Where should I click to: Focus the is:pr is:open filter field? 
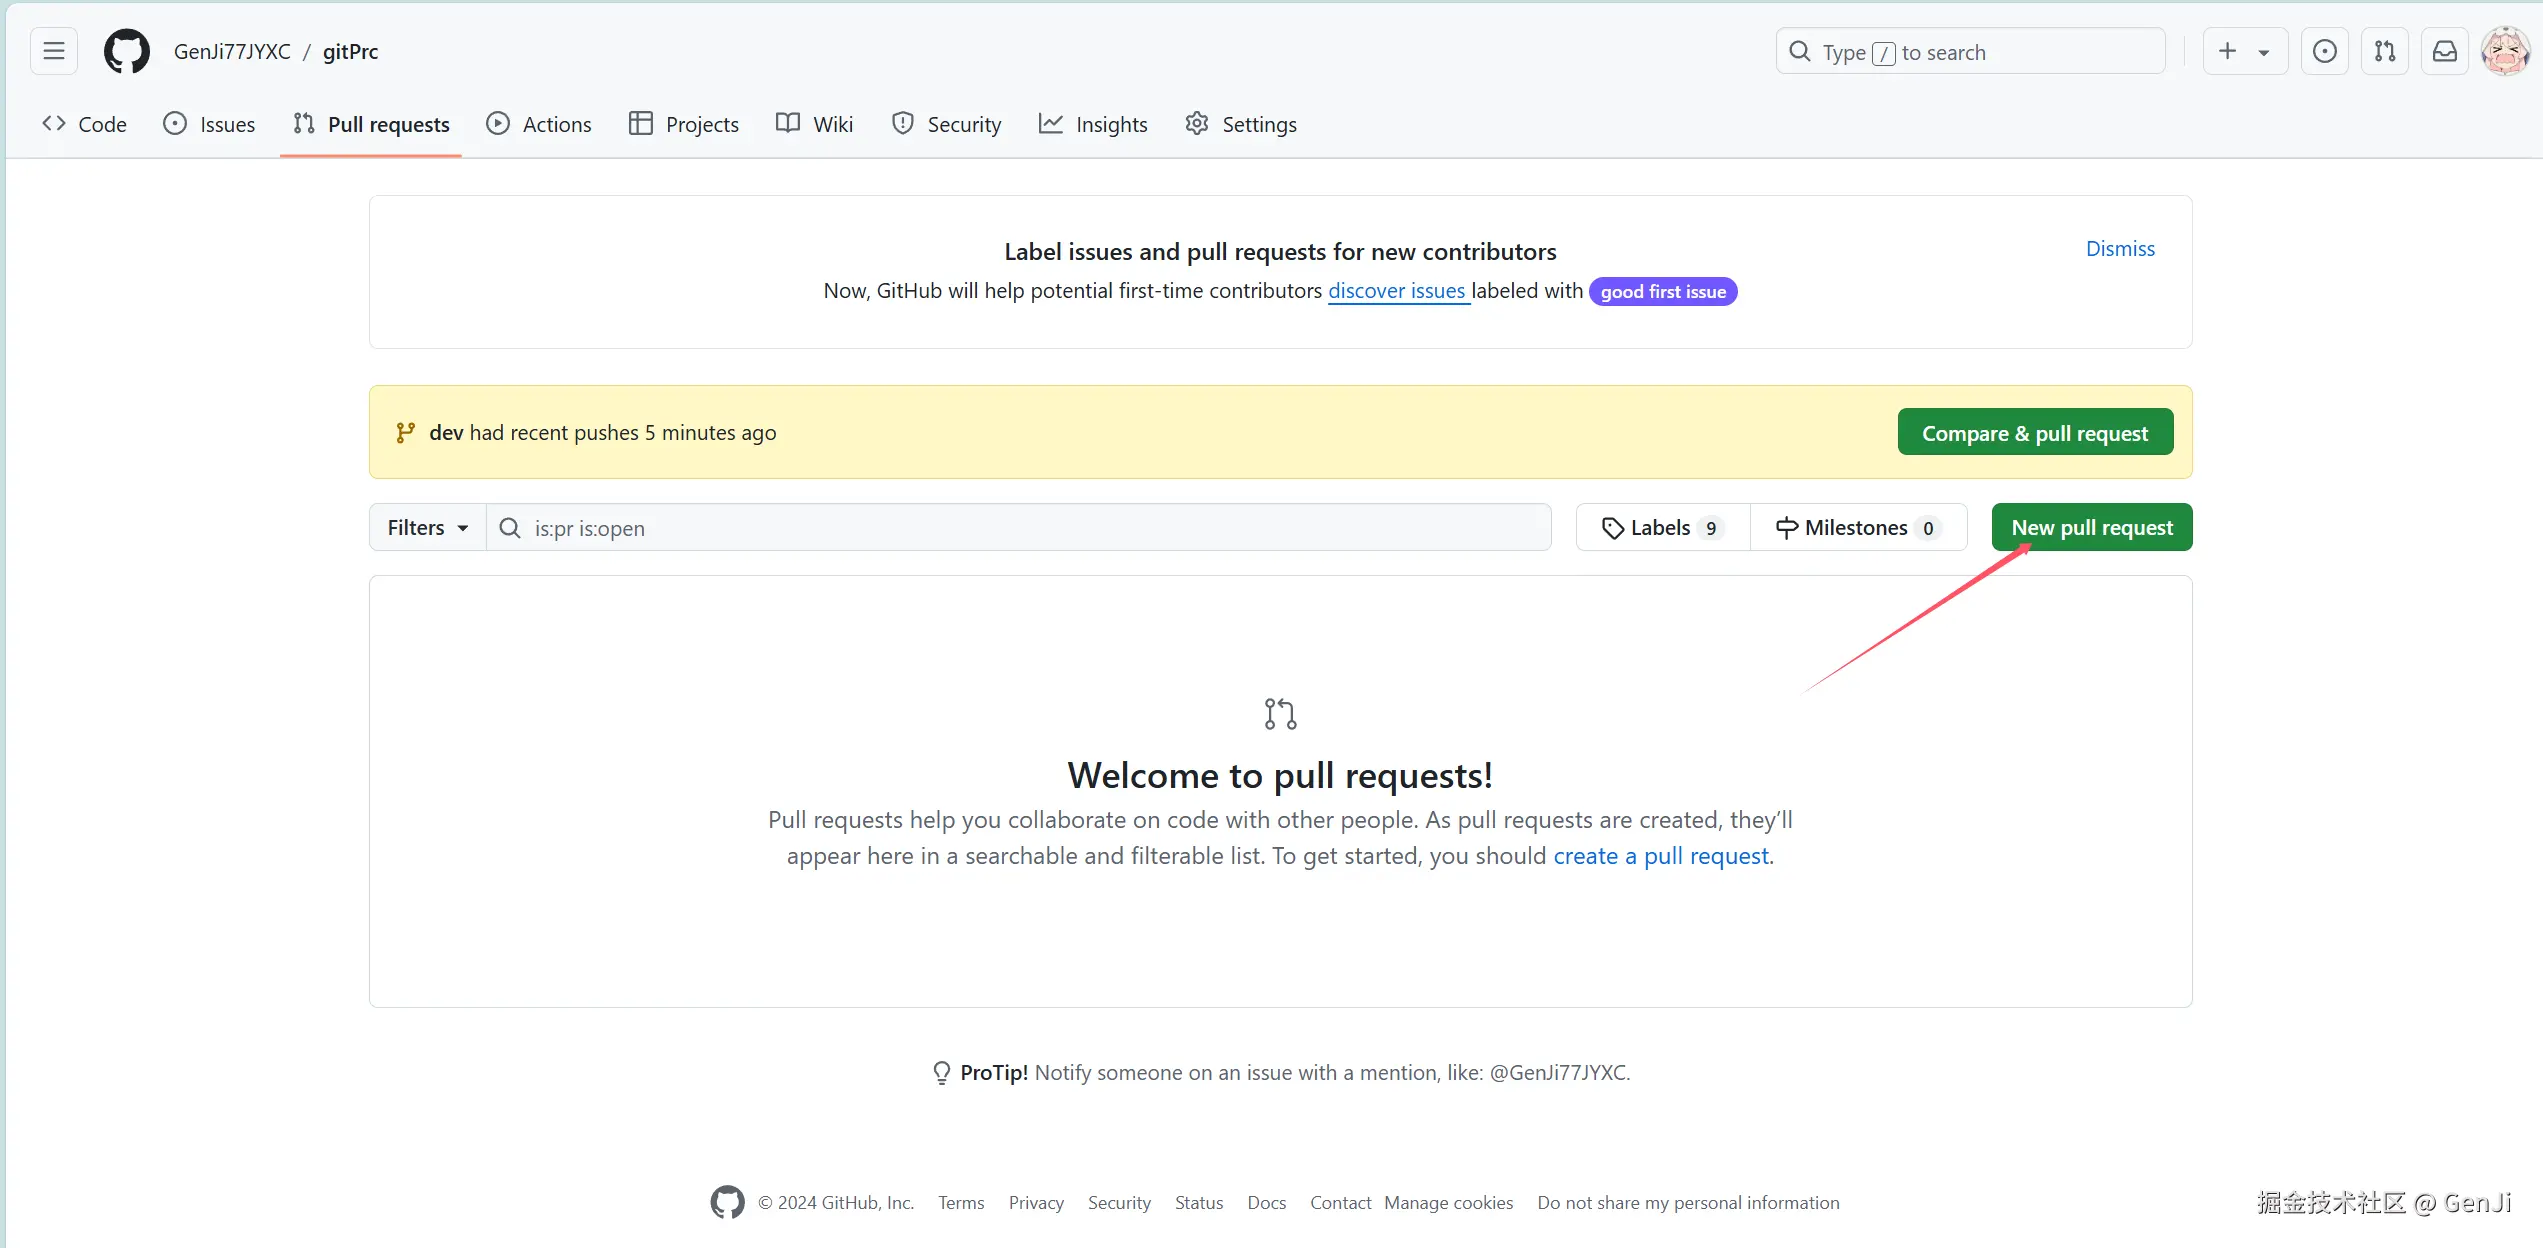pyautogui.click(x=1030, y=528)
